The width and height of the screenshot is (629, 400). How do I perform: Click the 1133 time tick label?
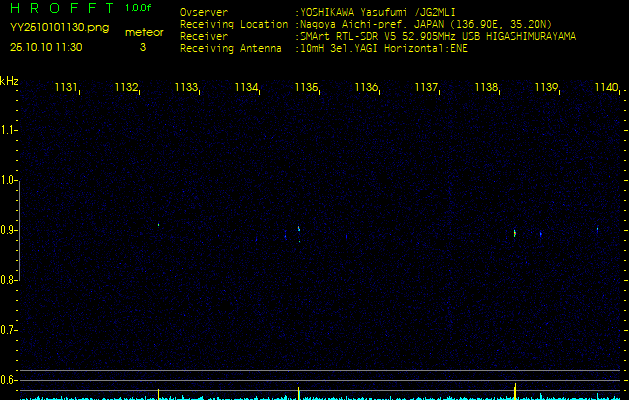(x=186, y=87)
